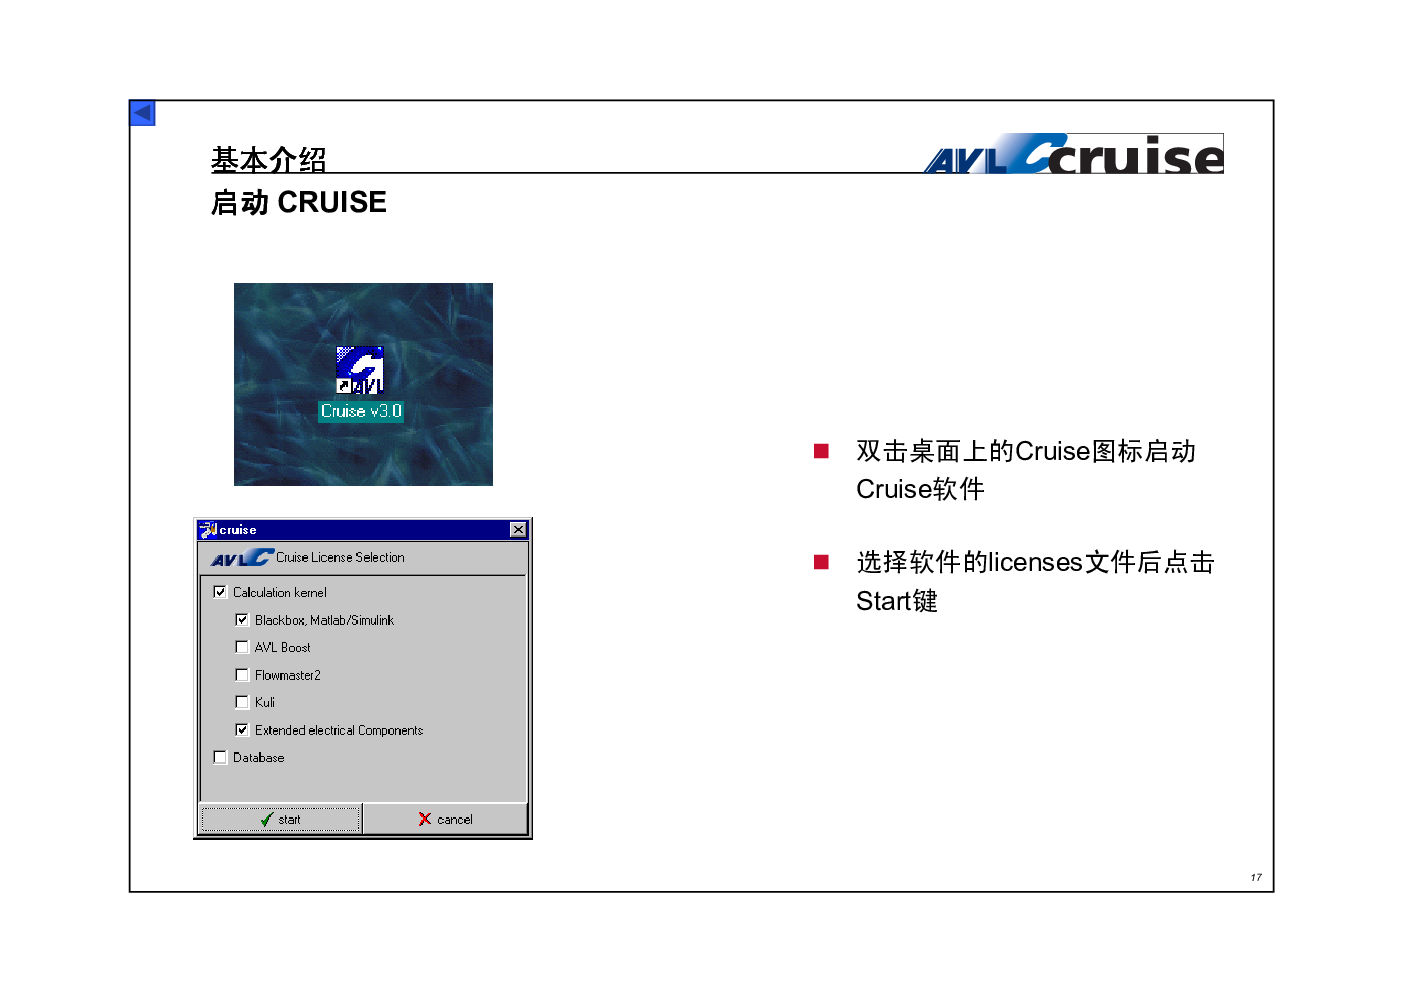The height and width of the screenshot is (992, 1403).
Task: Close the cruise license dialog
Action: (x=518, y=529)
